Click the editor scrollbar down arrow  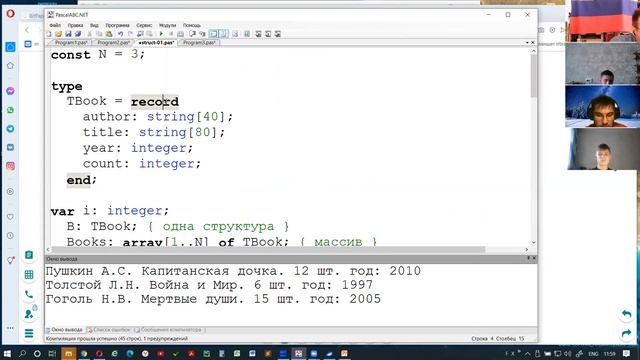533,242
